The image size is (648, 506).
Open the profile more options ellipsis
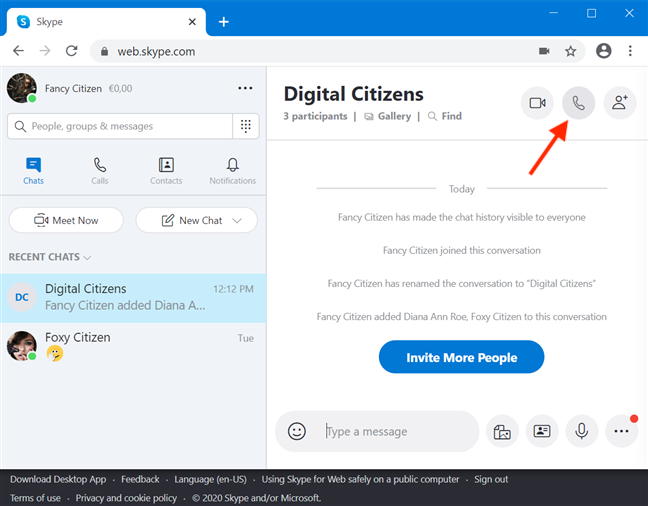coord(245,88)
